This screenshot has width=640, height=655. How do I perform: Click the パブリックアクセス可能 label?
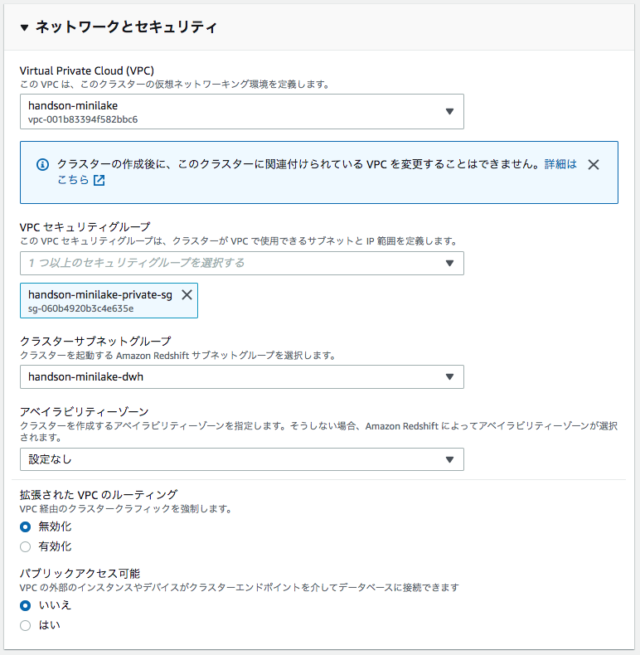[80, 573]
